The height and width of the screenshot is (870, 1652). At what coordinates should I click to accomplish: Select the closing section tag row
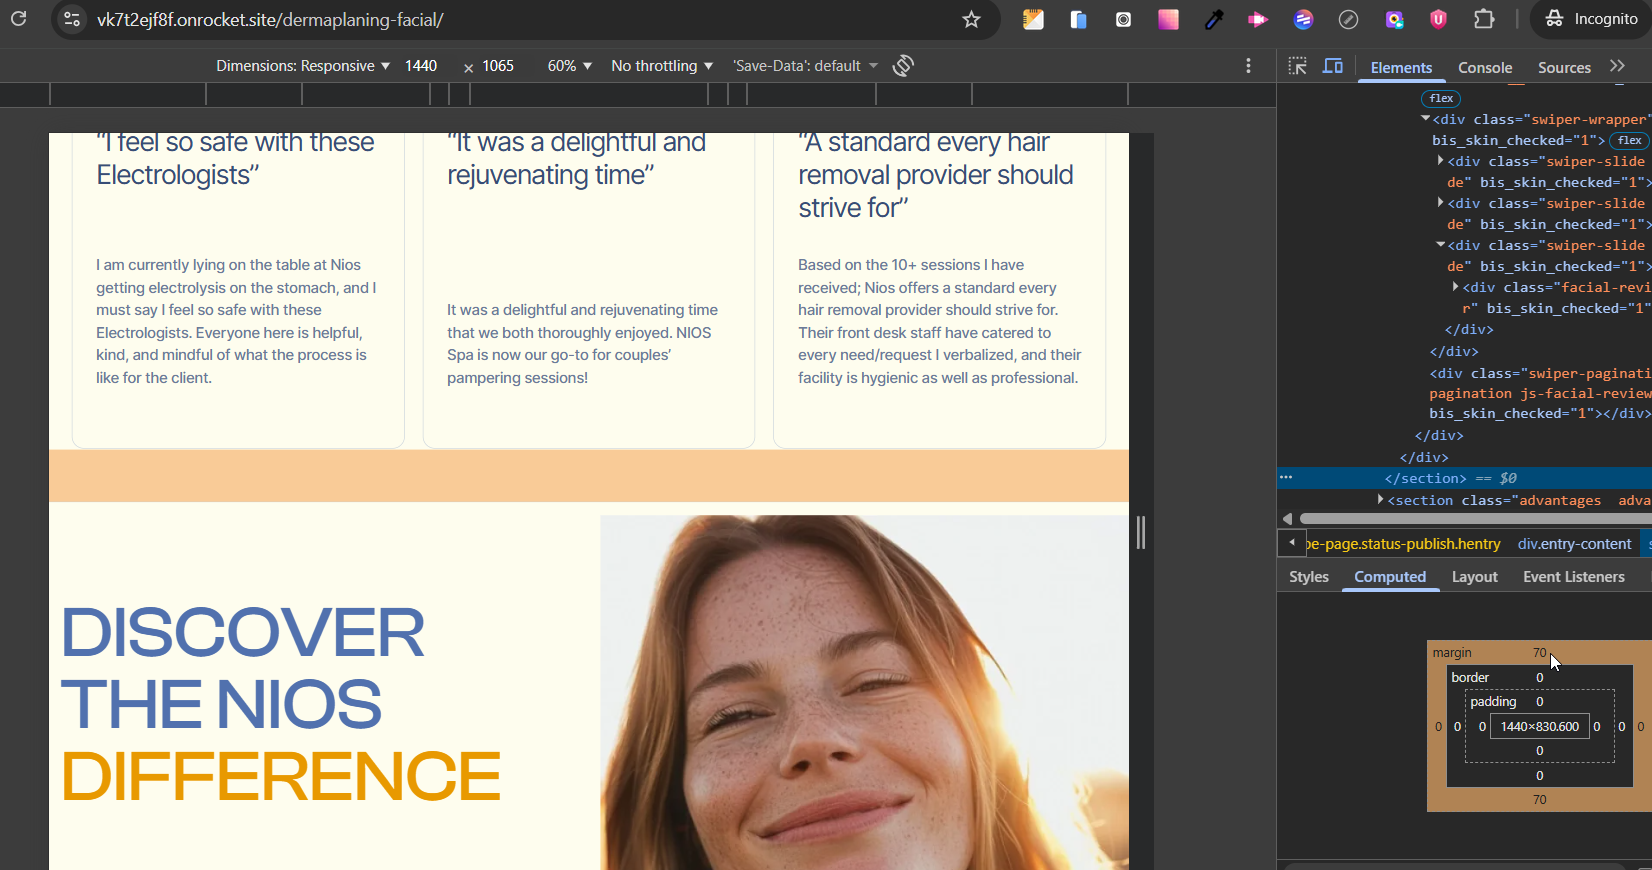point(1464,478)
